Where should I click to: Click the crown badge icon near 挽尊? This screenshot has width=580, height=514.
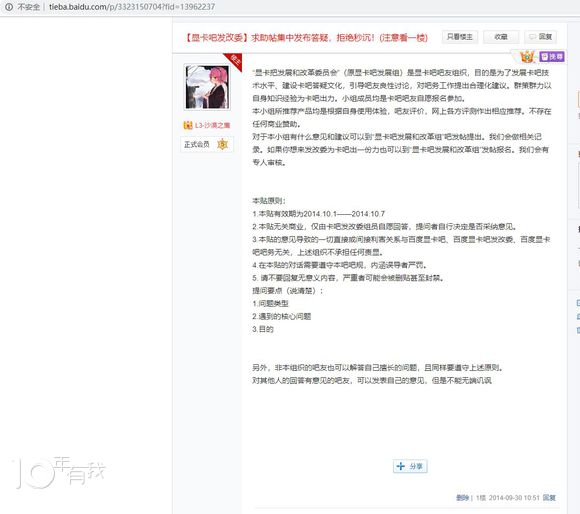click(x=527, y=56)
